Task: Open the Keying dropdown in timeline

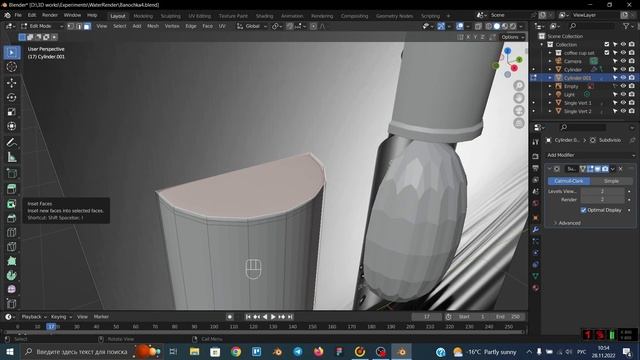Action: pyautogui.click(x=61, y=317)
